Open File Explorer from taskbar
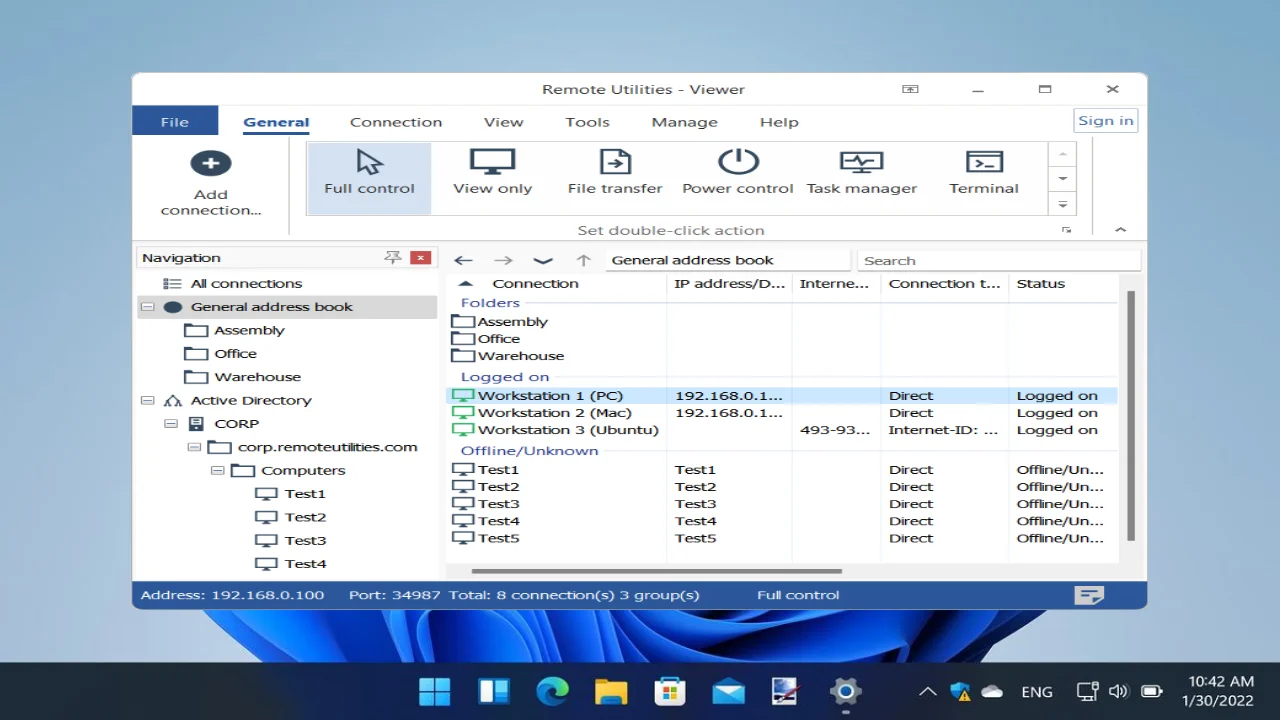Screen dimensions: 1280x720 [611, 691]
